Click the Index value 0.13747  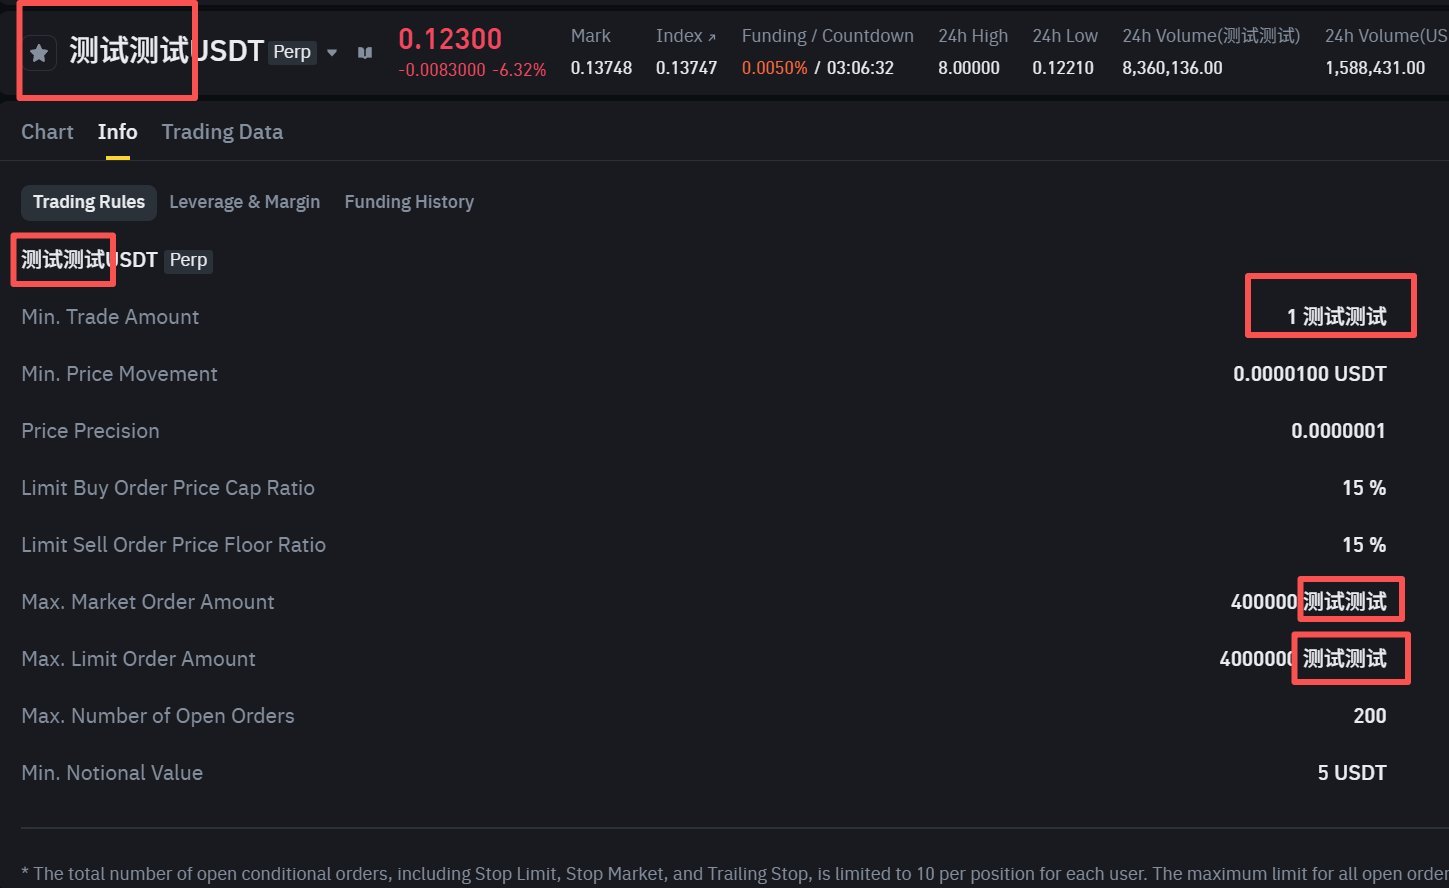tap(686, 68)
